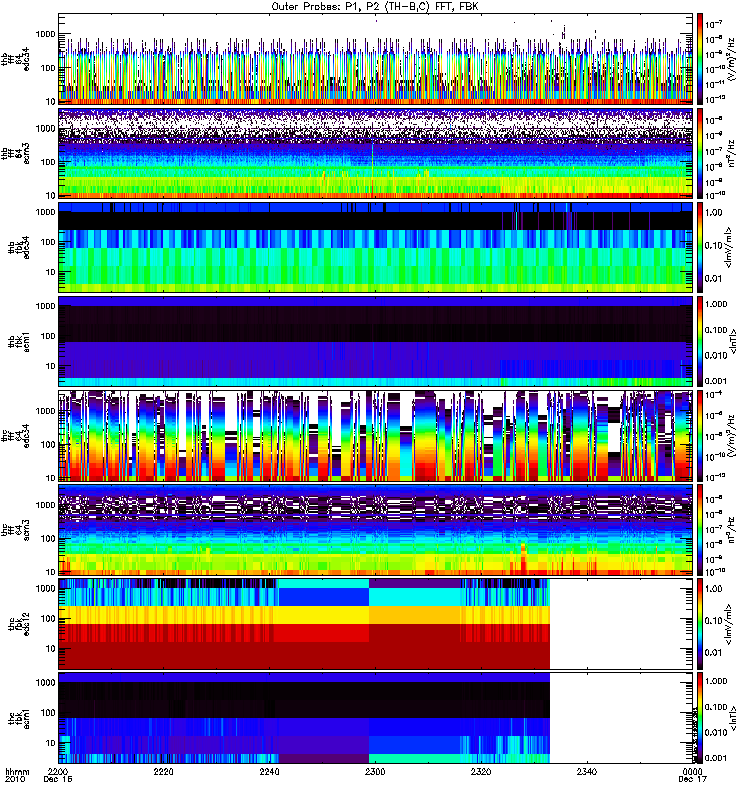This screenshot has height=800, width=750.
Task: Select the nT²/Hz unit label of thc scm3 panel
Action: 731,530
